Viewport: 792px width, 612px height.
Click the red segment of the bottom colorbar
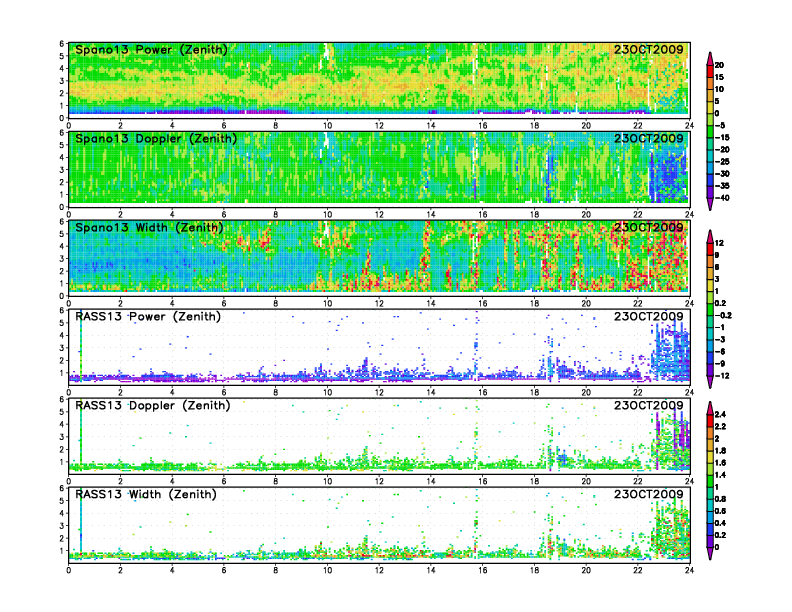[710, 420]
